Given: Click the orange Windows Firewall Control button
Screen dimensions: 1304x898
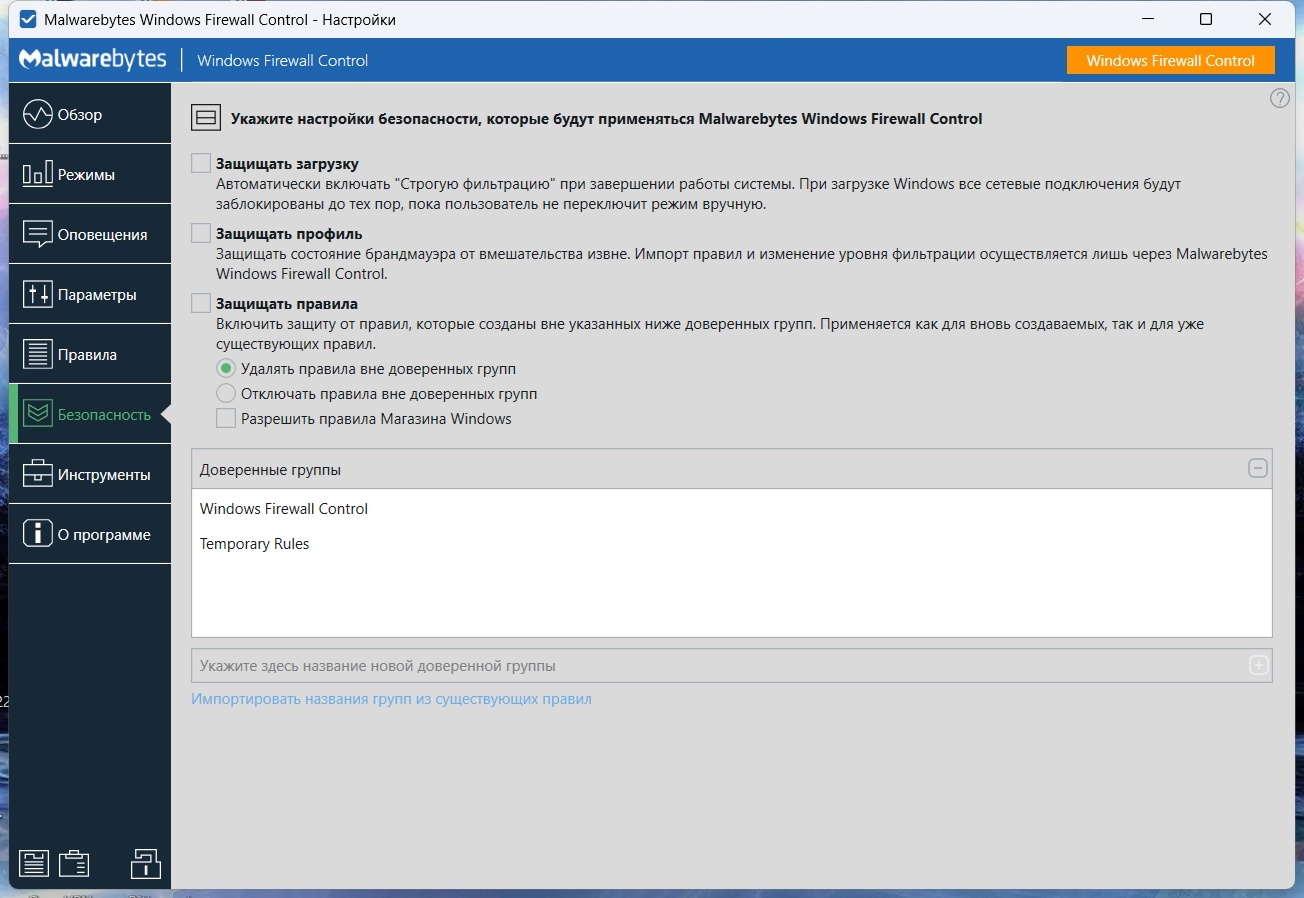Looking at the screenshot, I should (x=1171, y=61).
